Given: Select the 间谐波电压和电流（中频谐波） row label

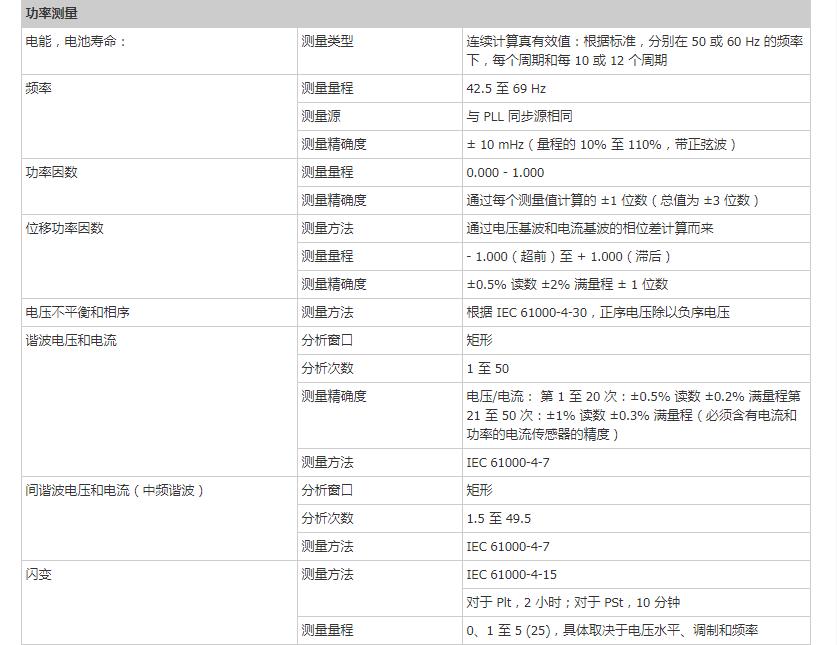Looking at the screenshot, I should coord(121,490).
